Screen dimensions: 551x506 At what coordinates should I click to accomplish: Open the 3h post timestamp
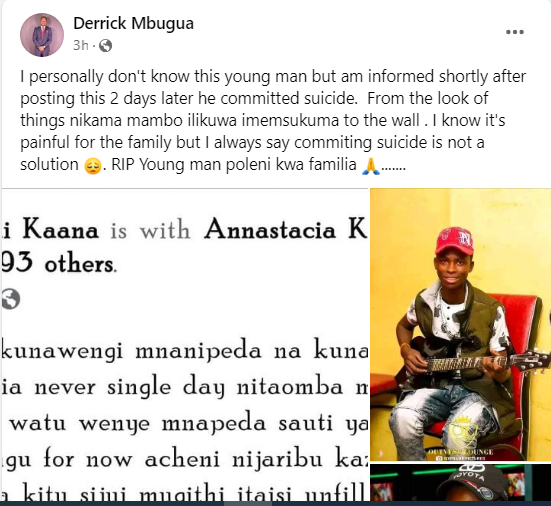click(x=80, y=45)
